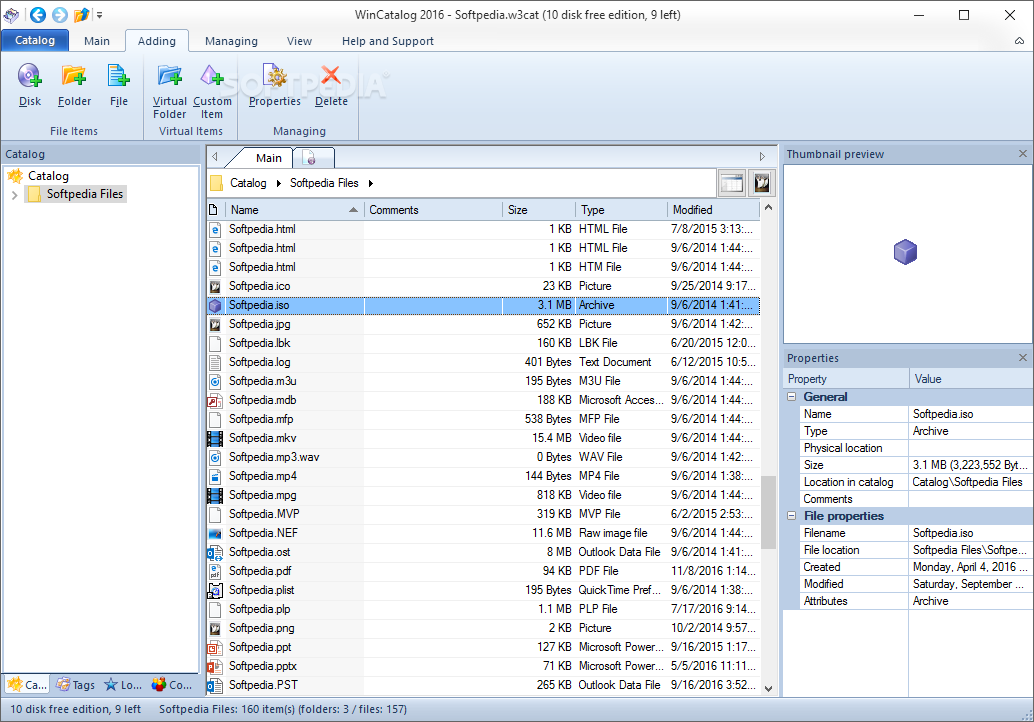The width and height of the screenshot is (1034, 722).
Task: Click the forward arrow in title bar
Action: click(x=60, y=15)
